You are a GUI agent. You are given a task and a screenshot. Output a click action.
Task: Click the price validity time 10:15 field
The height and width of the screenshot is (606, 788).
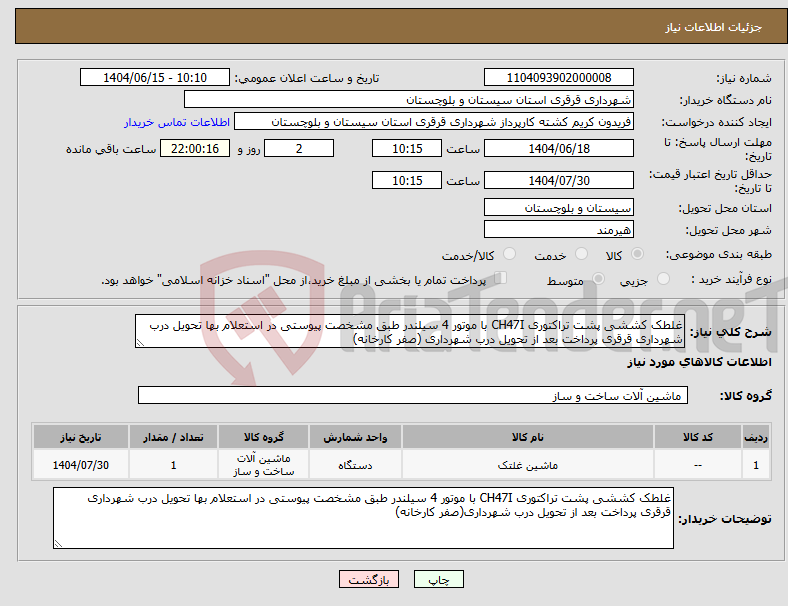point(407,180)
